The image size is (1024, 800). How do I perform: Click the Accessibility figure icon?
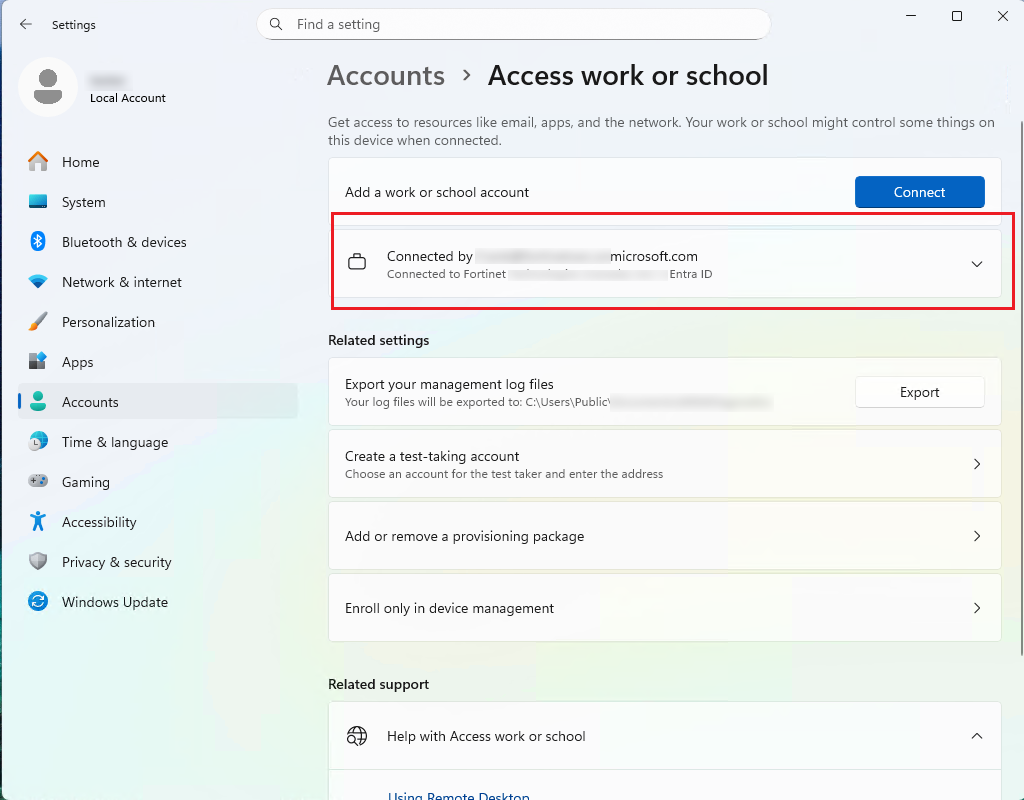pyautogui.click(x=38, y=522)
